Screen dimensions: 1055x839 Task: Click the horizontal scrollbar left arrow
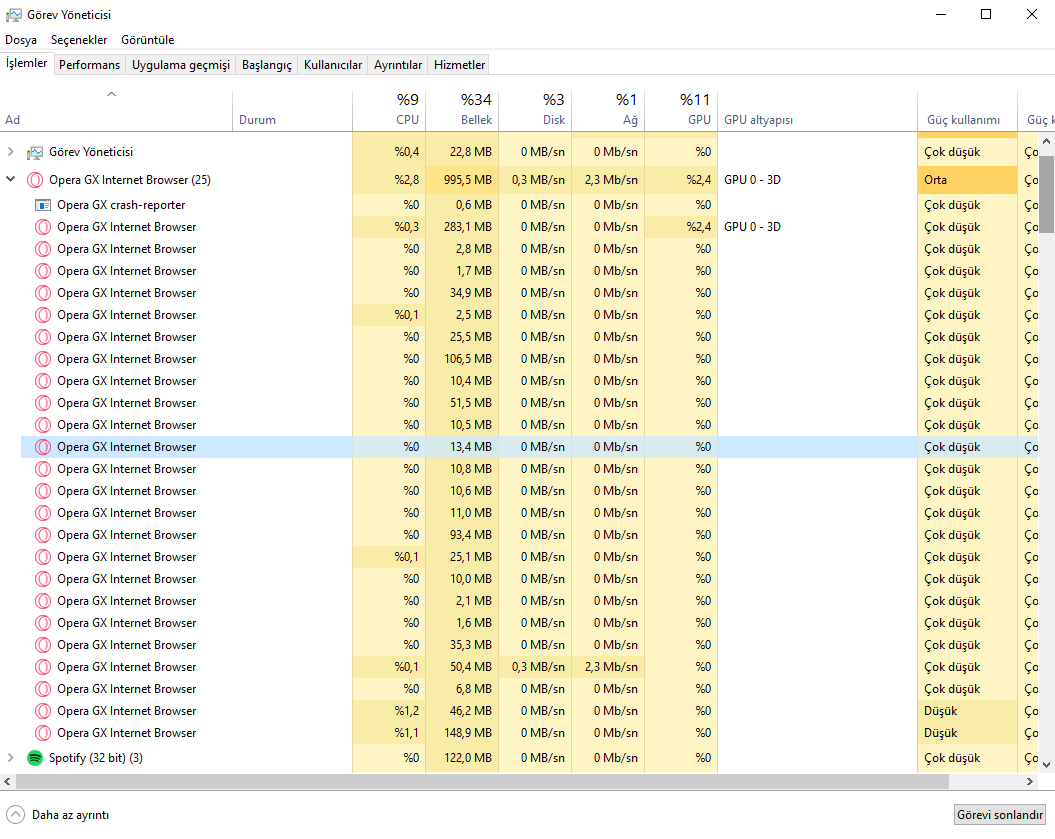[7, 781]
